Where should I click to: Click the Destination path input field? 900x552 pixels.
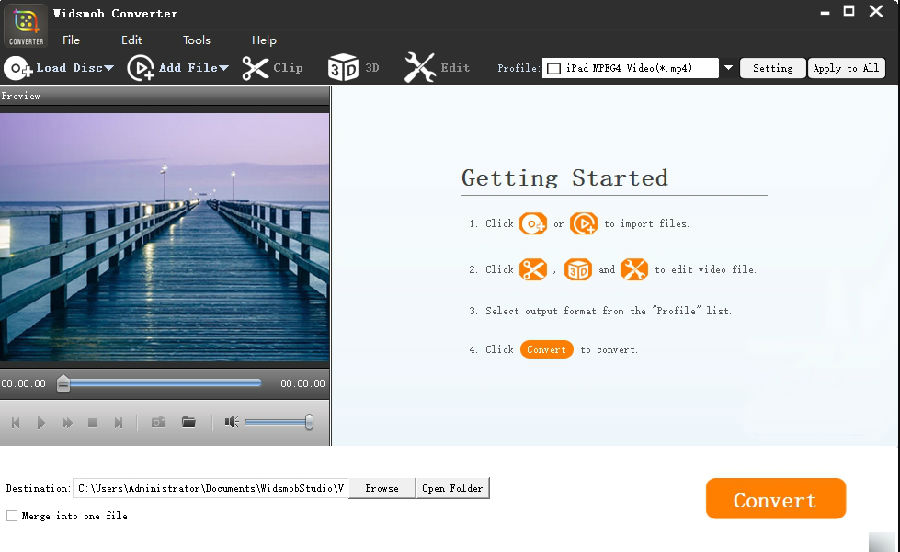[210, 488]
